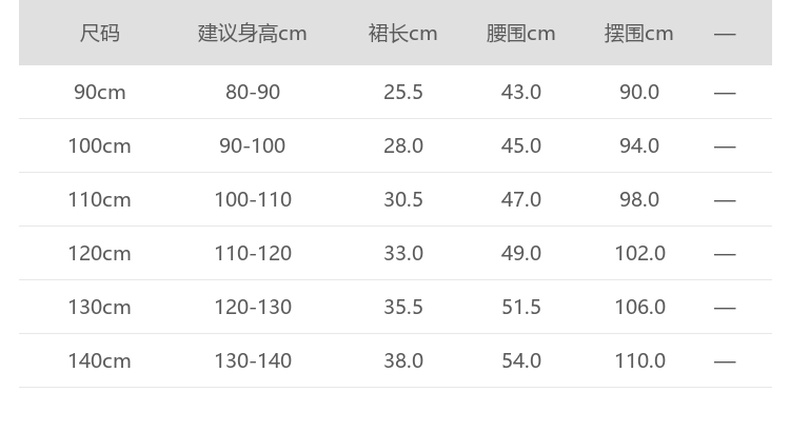Viewport: 790px width, 431px height.
Task: Select the 25.5 skirt length value
Action: click(x=403, y=92)
